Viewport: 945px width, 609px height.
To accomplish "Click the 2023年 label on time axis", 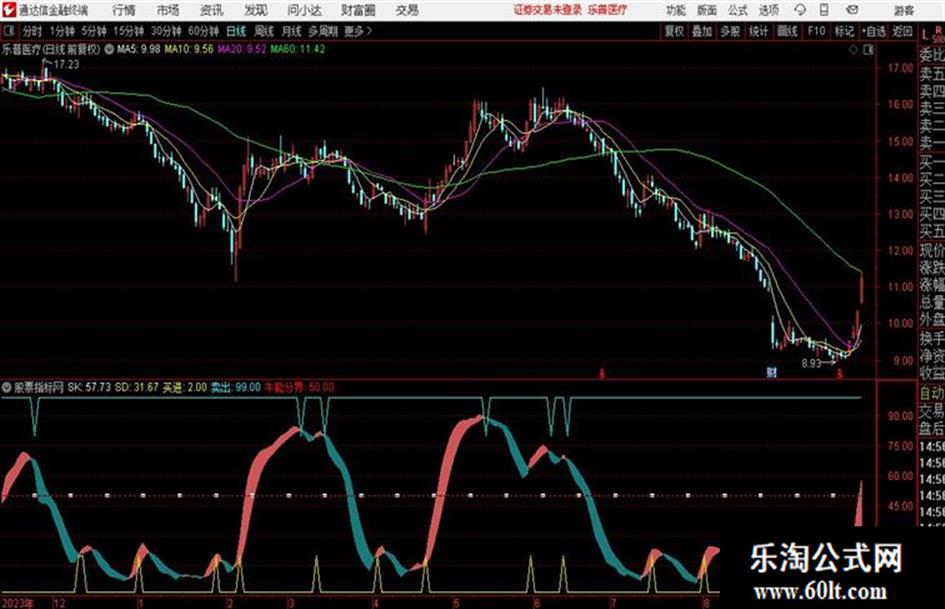I will (17, 603).
